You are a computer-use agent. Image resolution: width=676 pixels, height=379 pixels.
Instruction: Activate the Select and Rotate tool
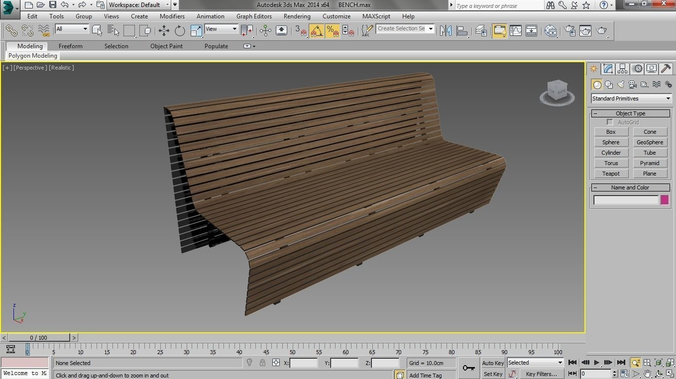point(180,31)
